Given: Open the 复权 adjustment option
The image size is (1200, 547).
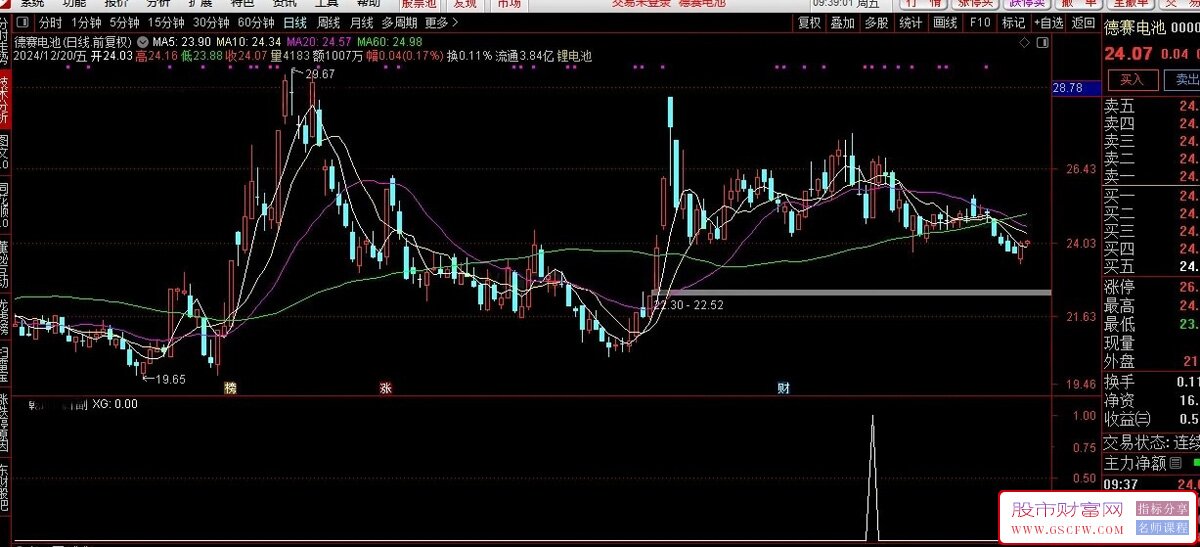Looking at the screenshot, I should tap(809, 23).
